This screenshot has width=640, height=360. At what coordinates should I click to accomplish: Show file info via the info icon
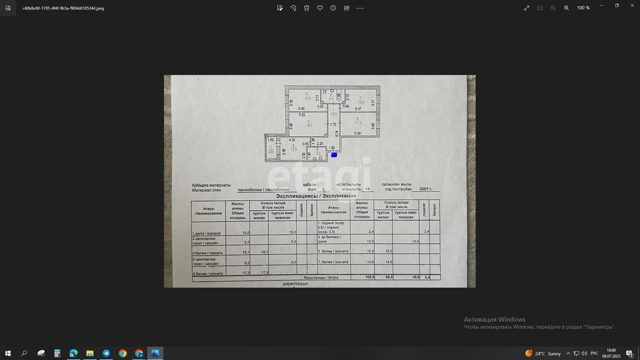(x=333, y=8)
